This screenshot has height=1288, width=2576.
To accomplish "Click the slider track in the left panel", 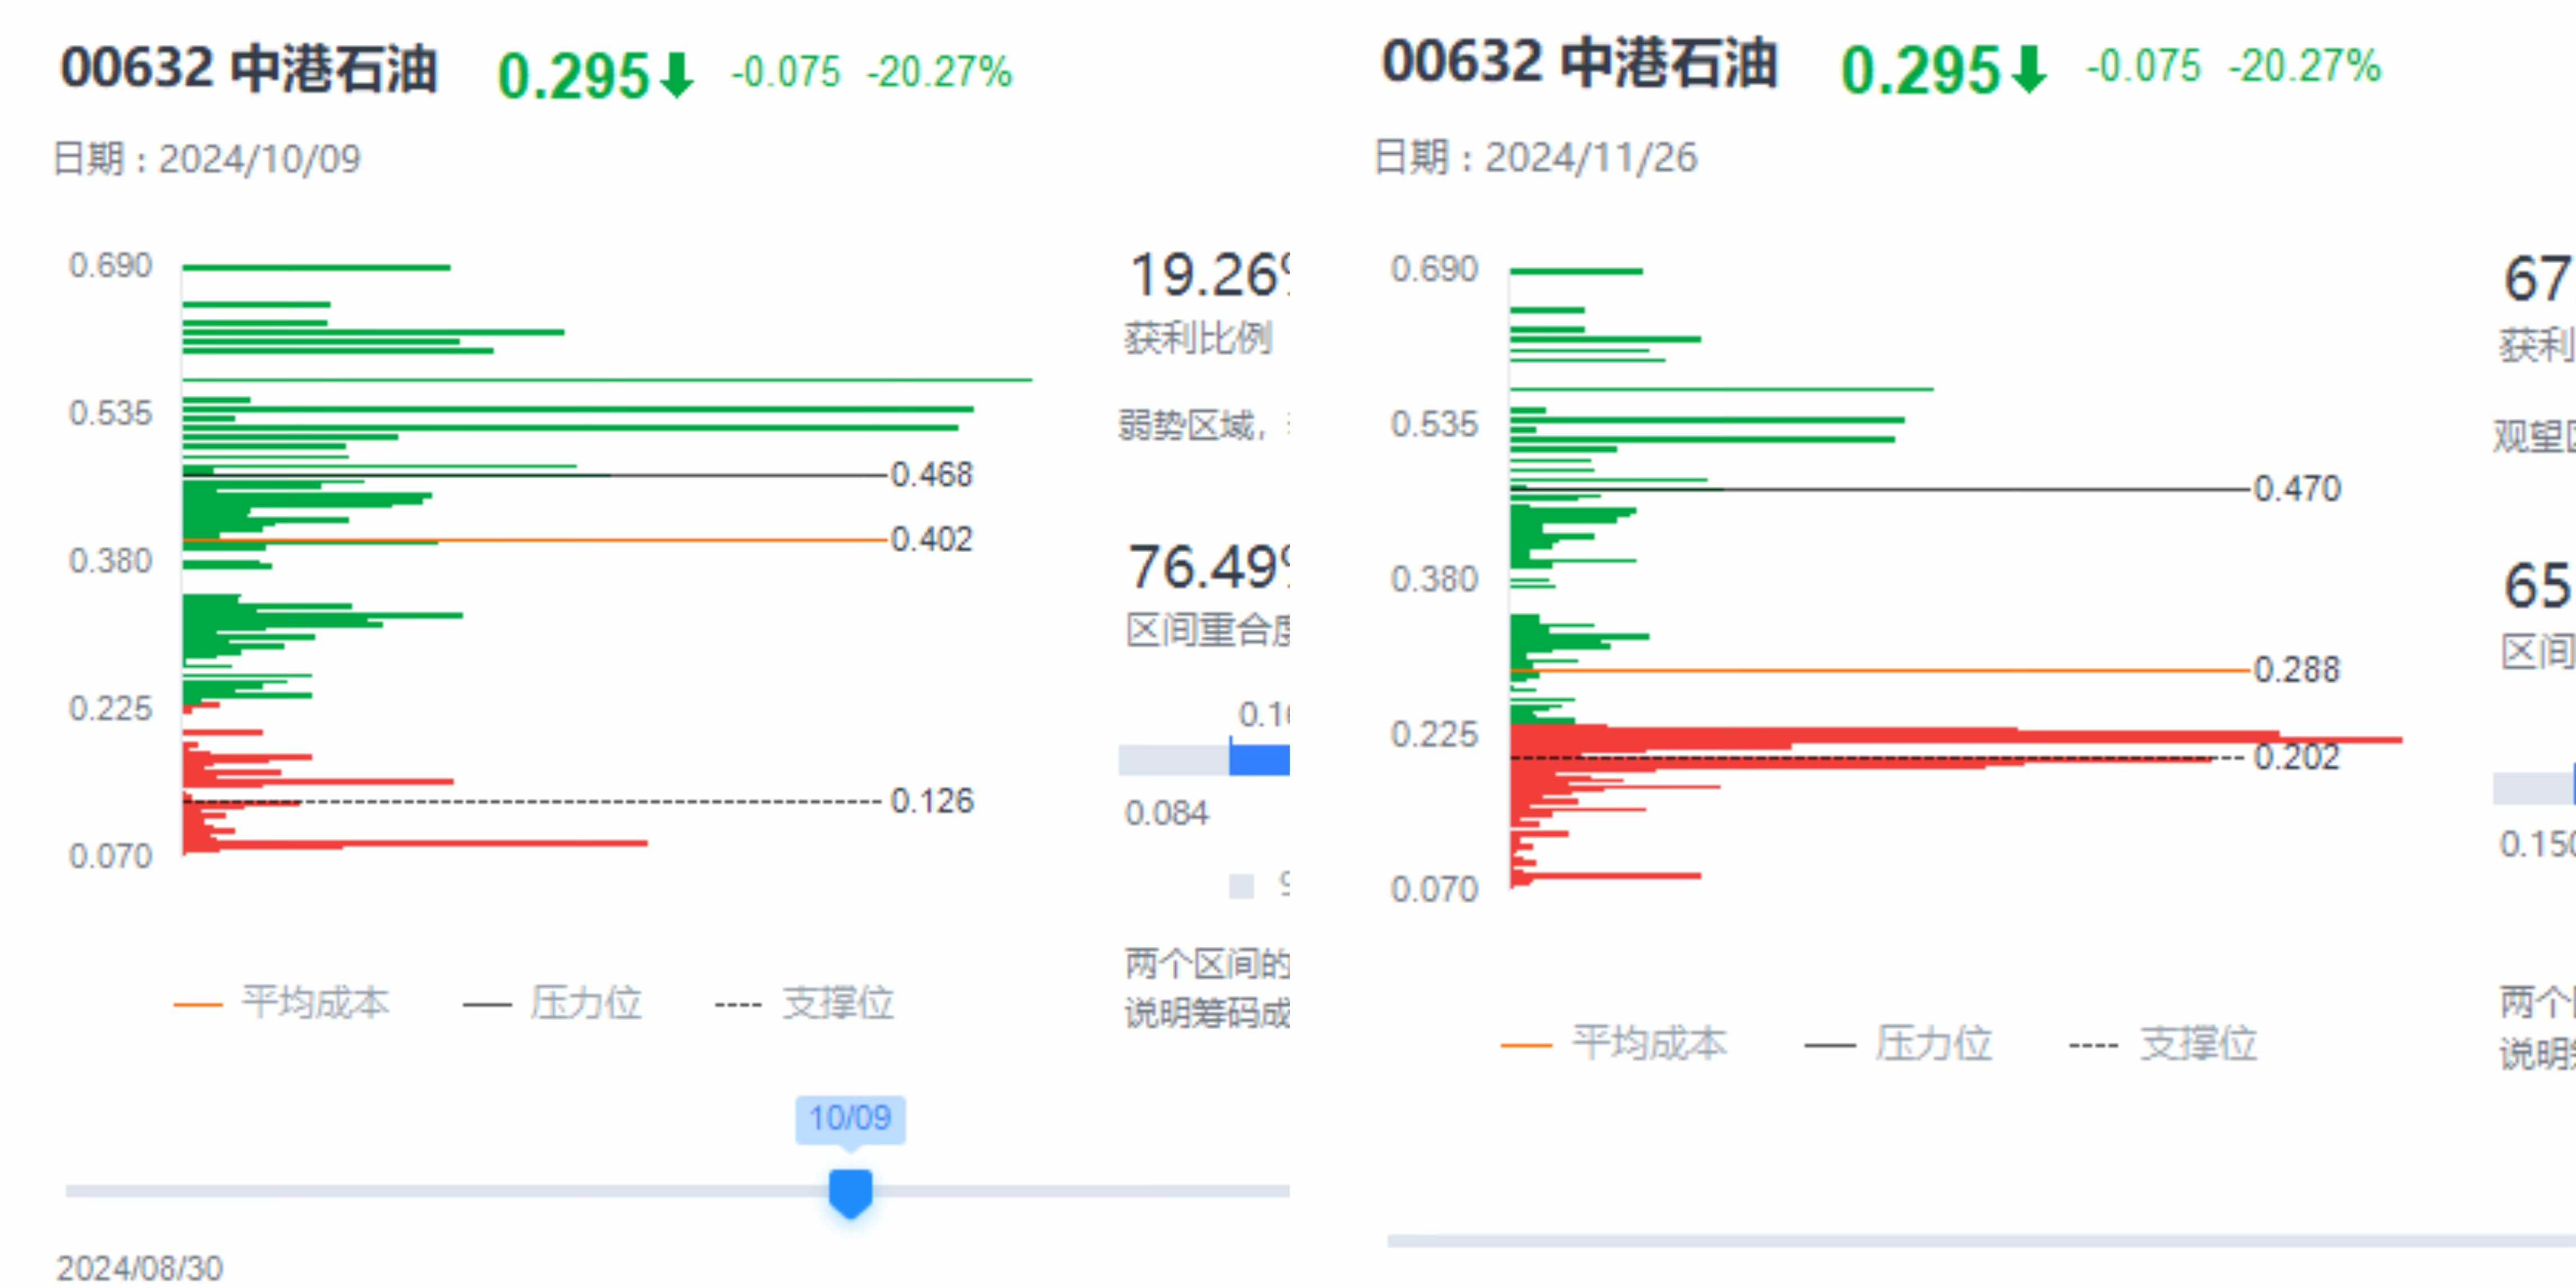I will pos(677,1191).
